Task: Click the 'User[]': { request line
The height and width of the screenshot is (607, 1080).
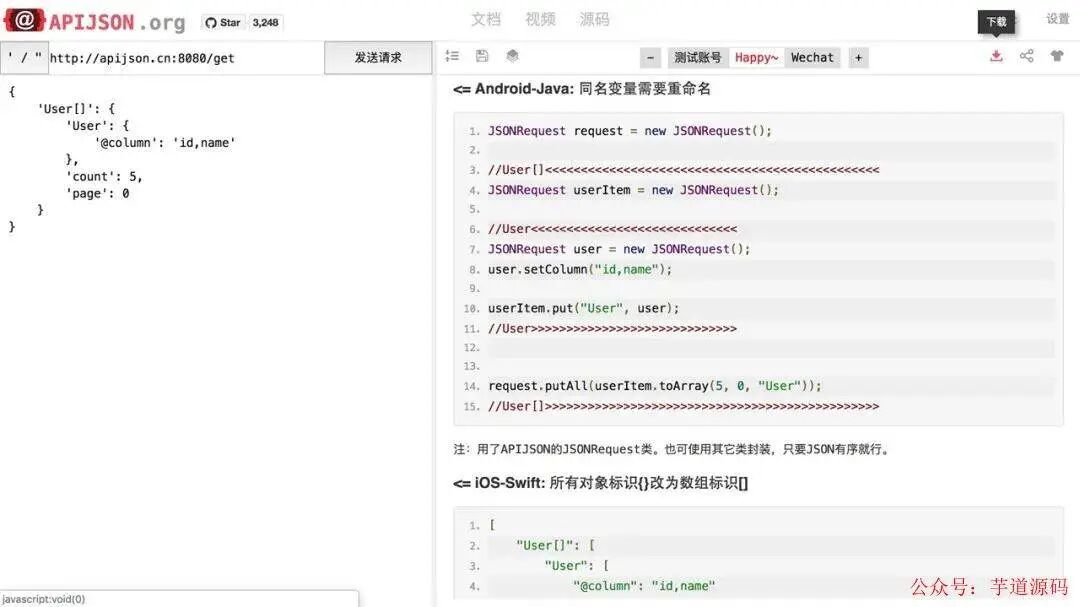Action: pyautogui.click(x=76, y=109)
